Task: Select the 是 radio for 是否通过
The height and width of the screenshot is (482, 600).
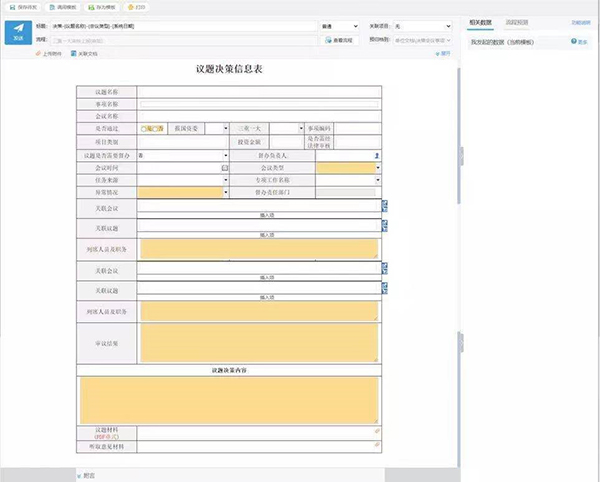Action: pyautogui.click(x=143, y=129)
